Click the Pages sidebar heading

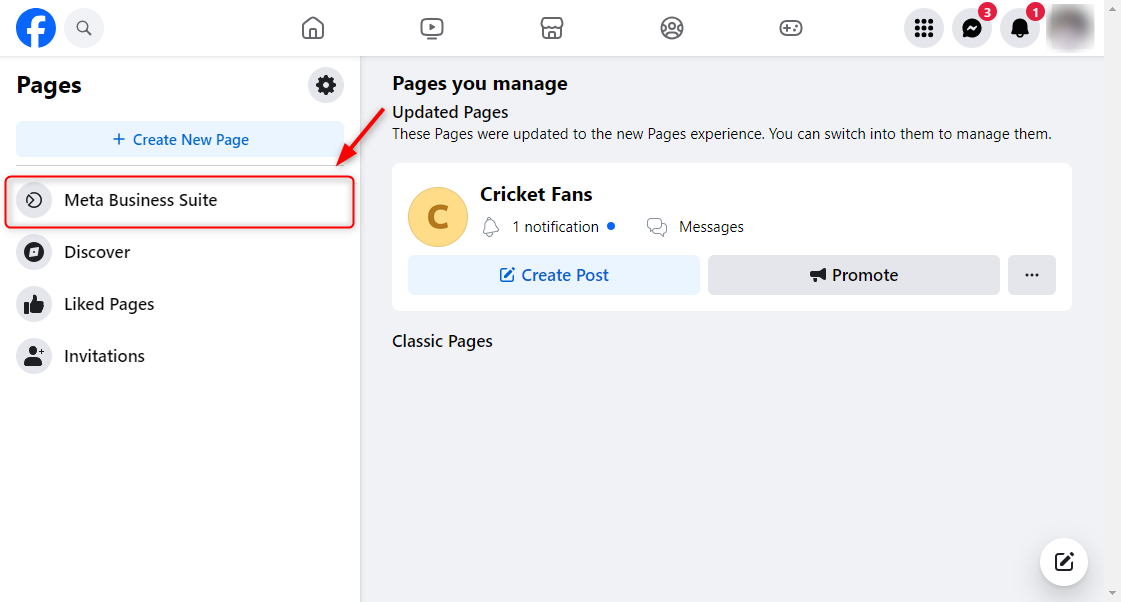coord(49,85)
